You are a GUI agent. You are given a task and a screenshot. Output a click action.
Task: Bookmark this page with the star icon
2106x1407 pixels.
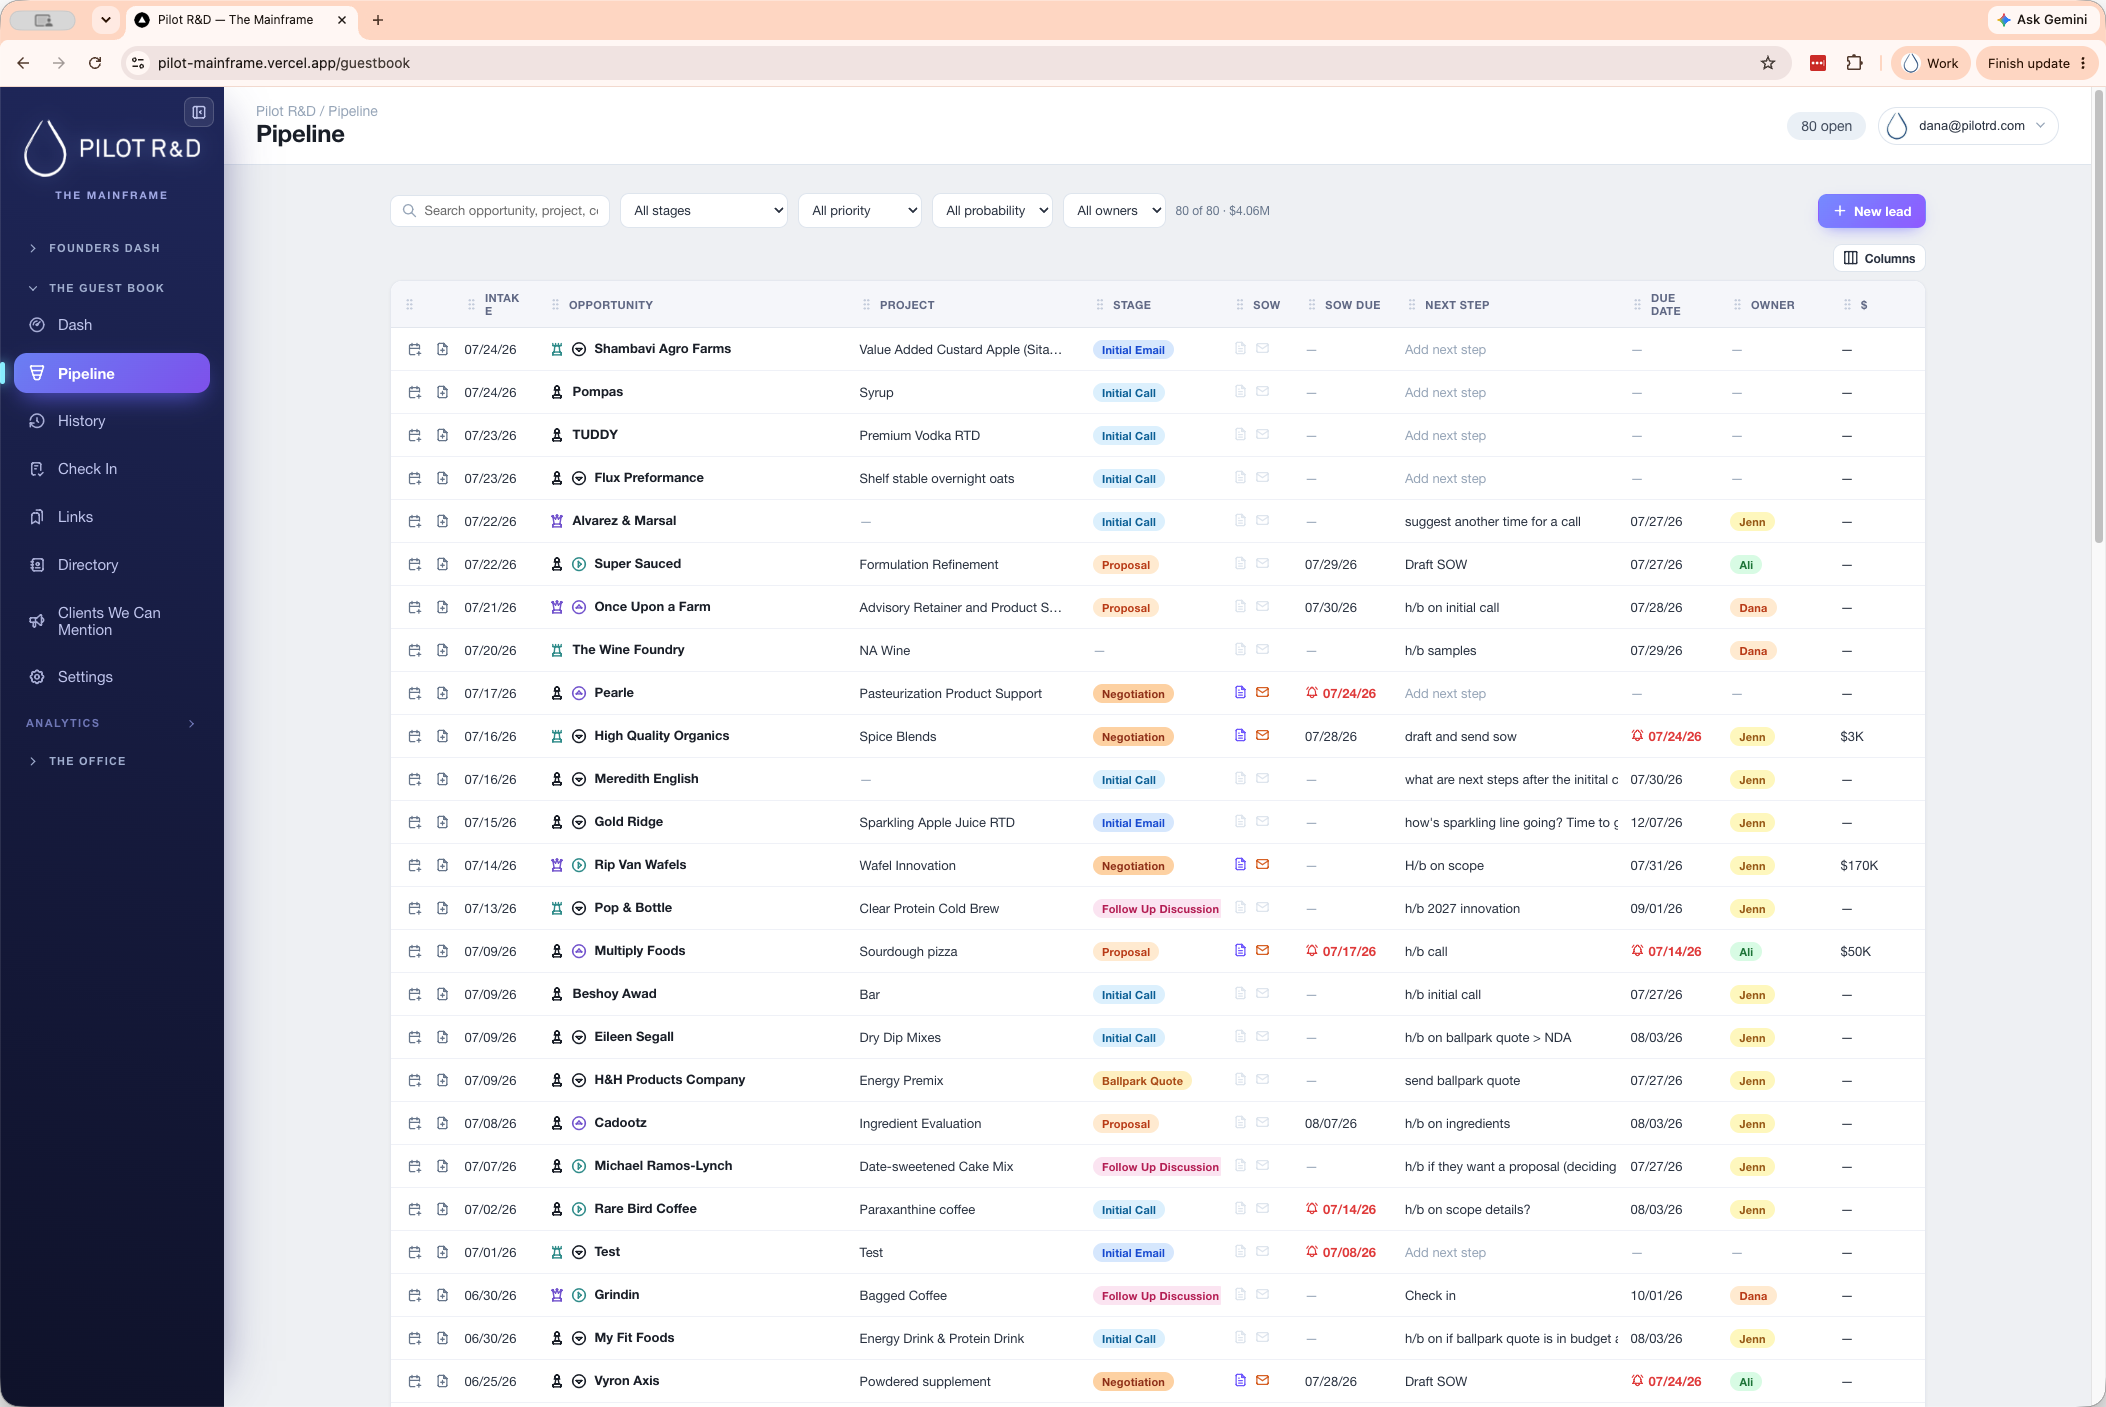pos(1768,63)
